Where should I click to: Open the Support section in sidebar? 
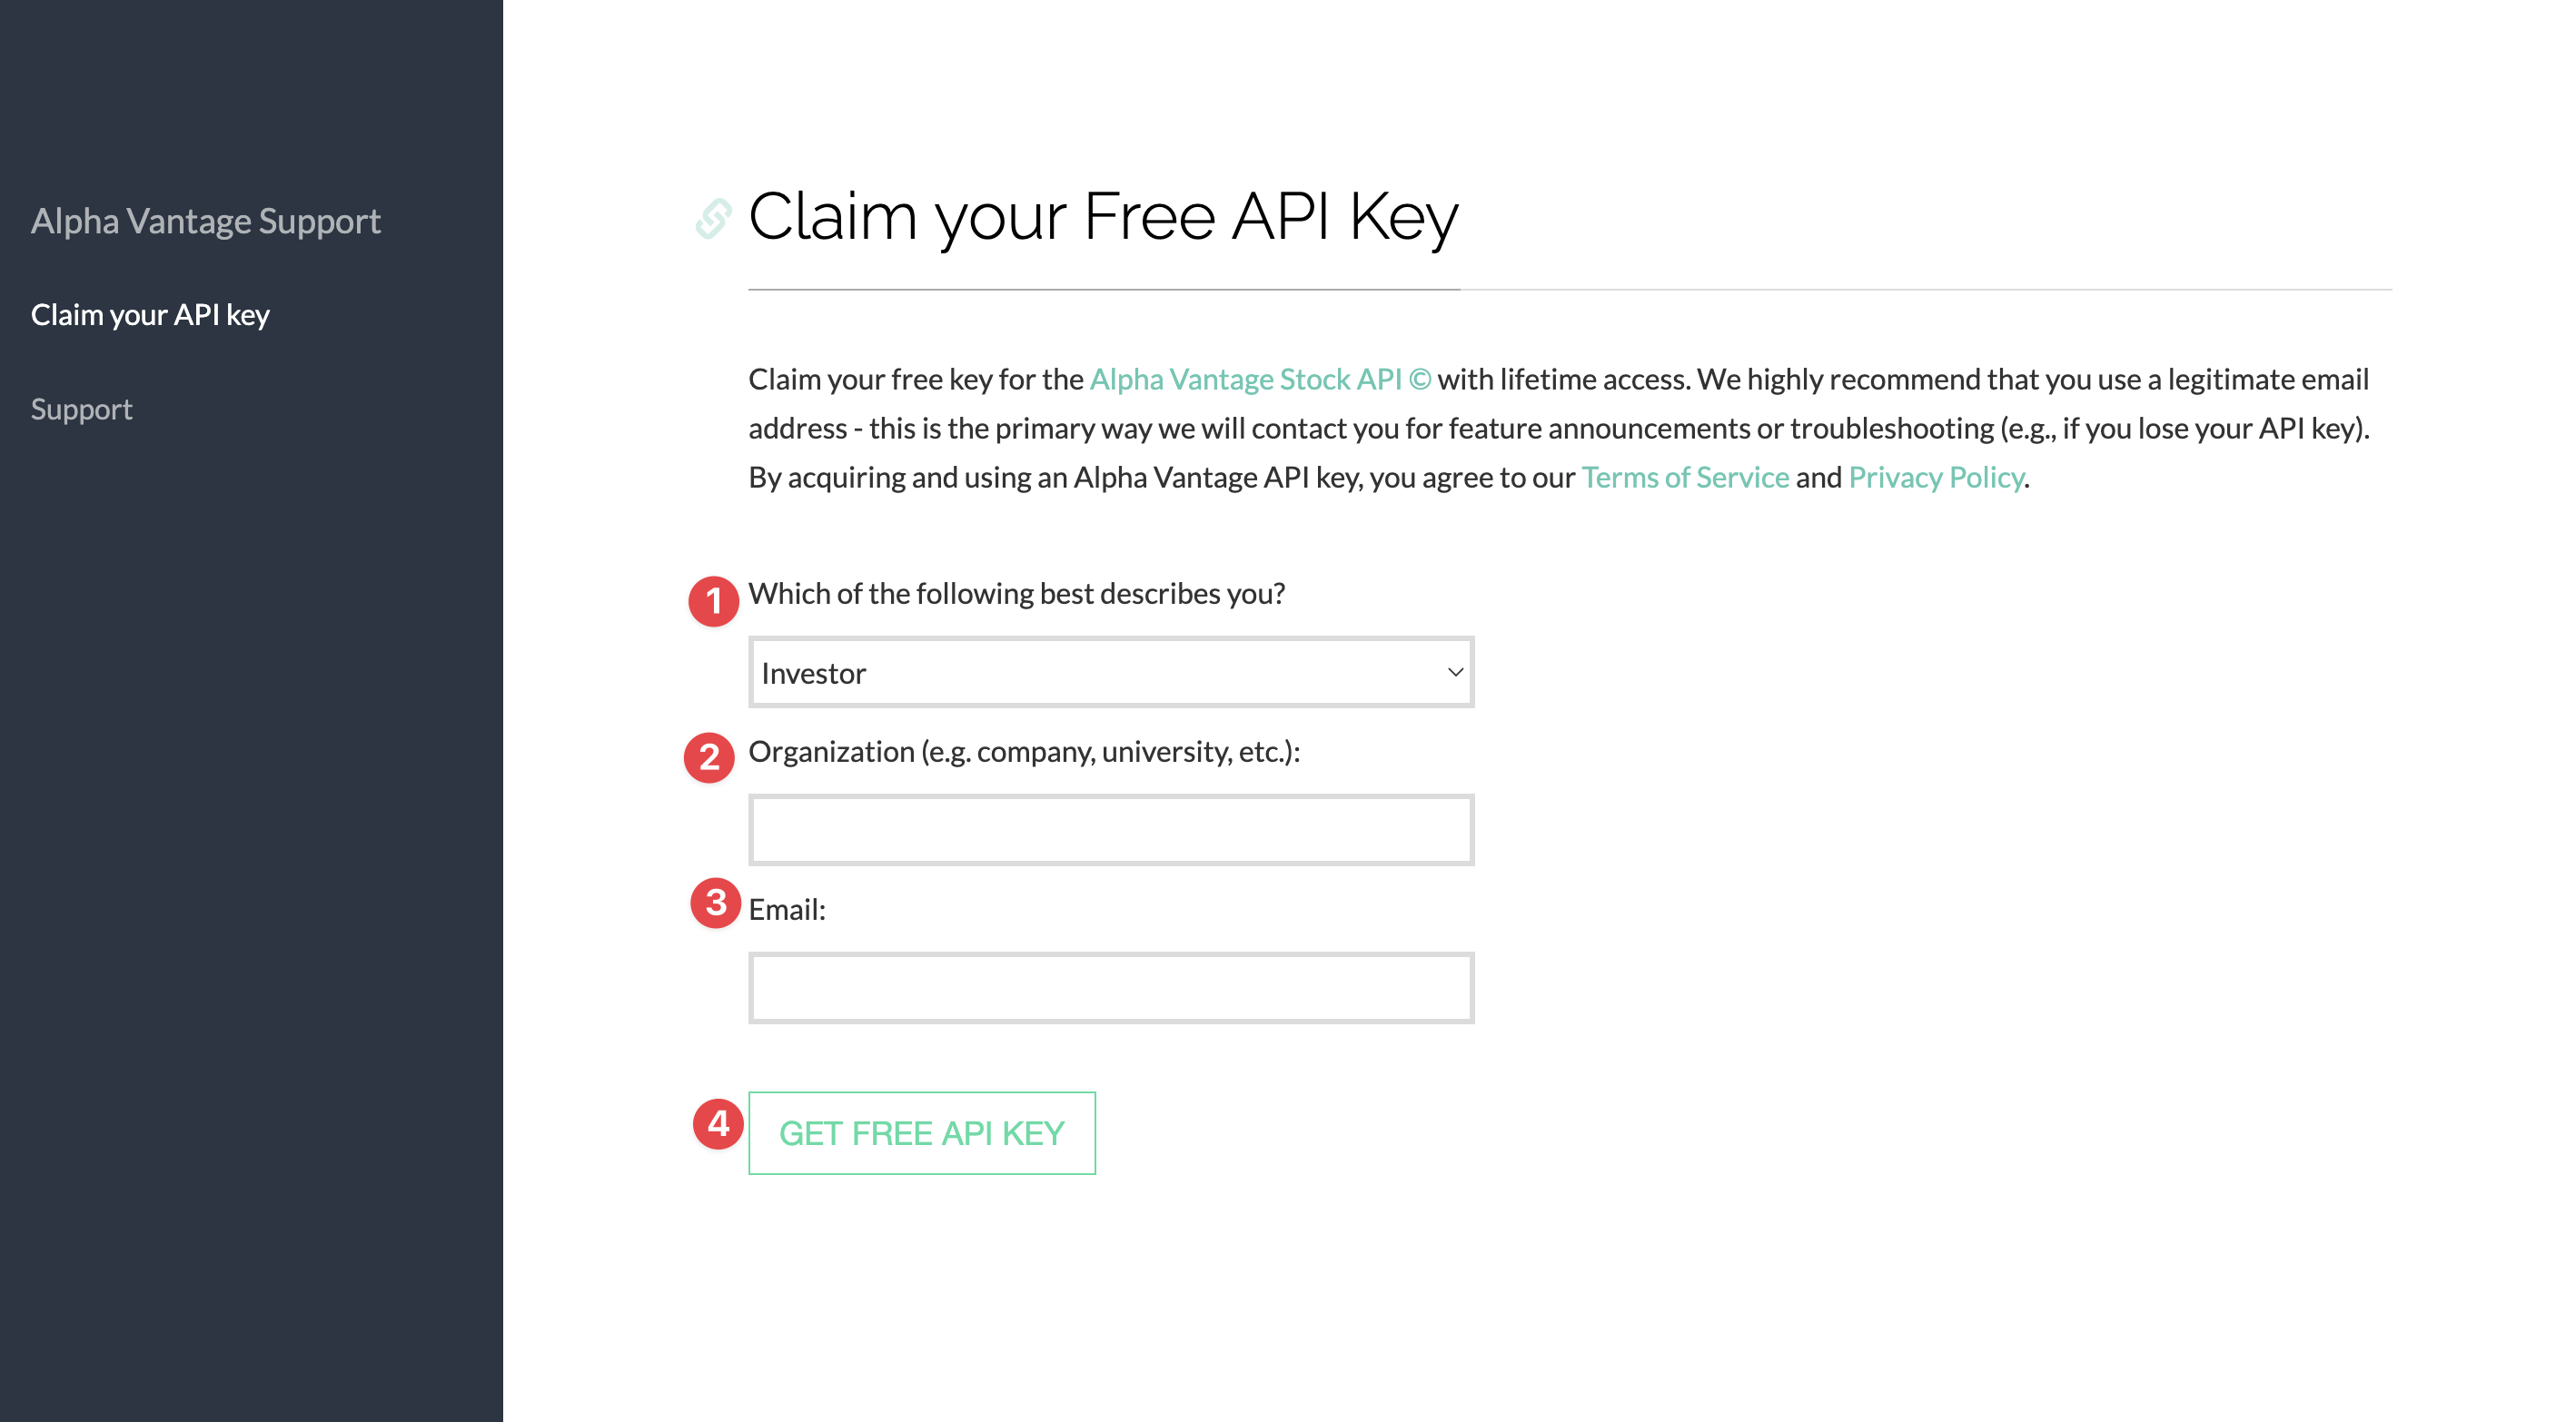pos(83,408)
